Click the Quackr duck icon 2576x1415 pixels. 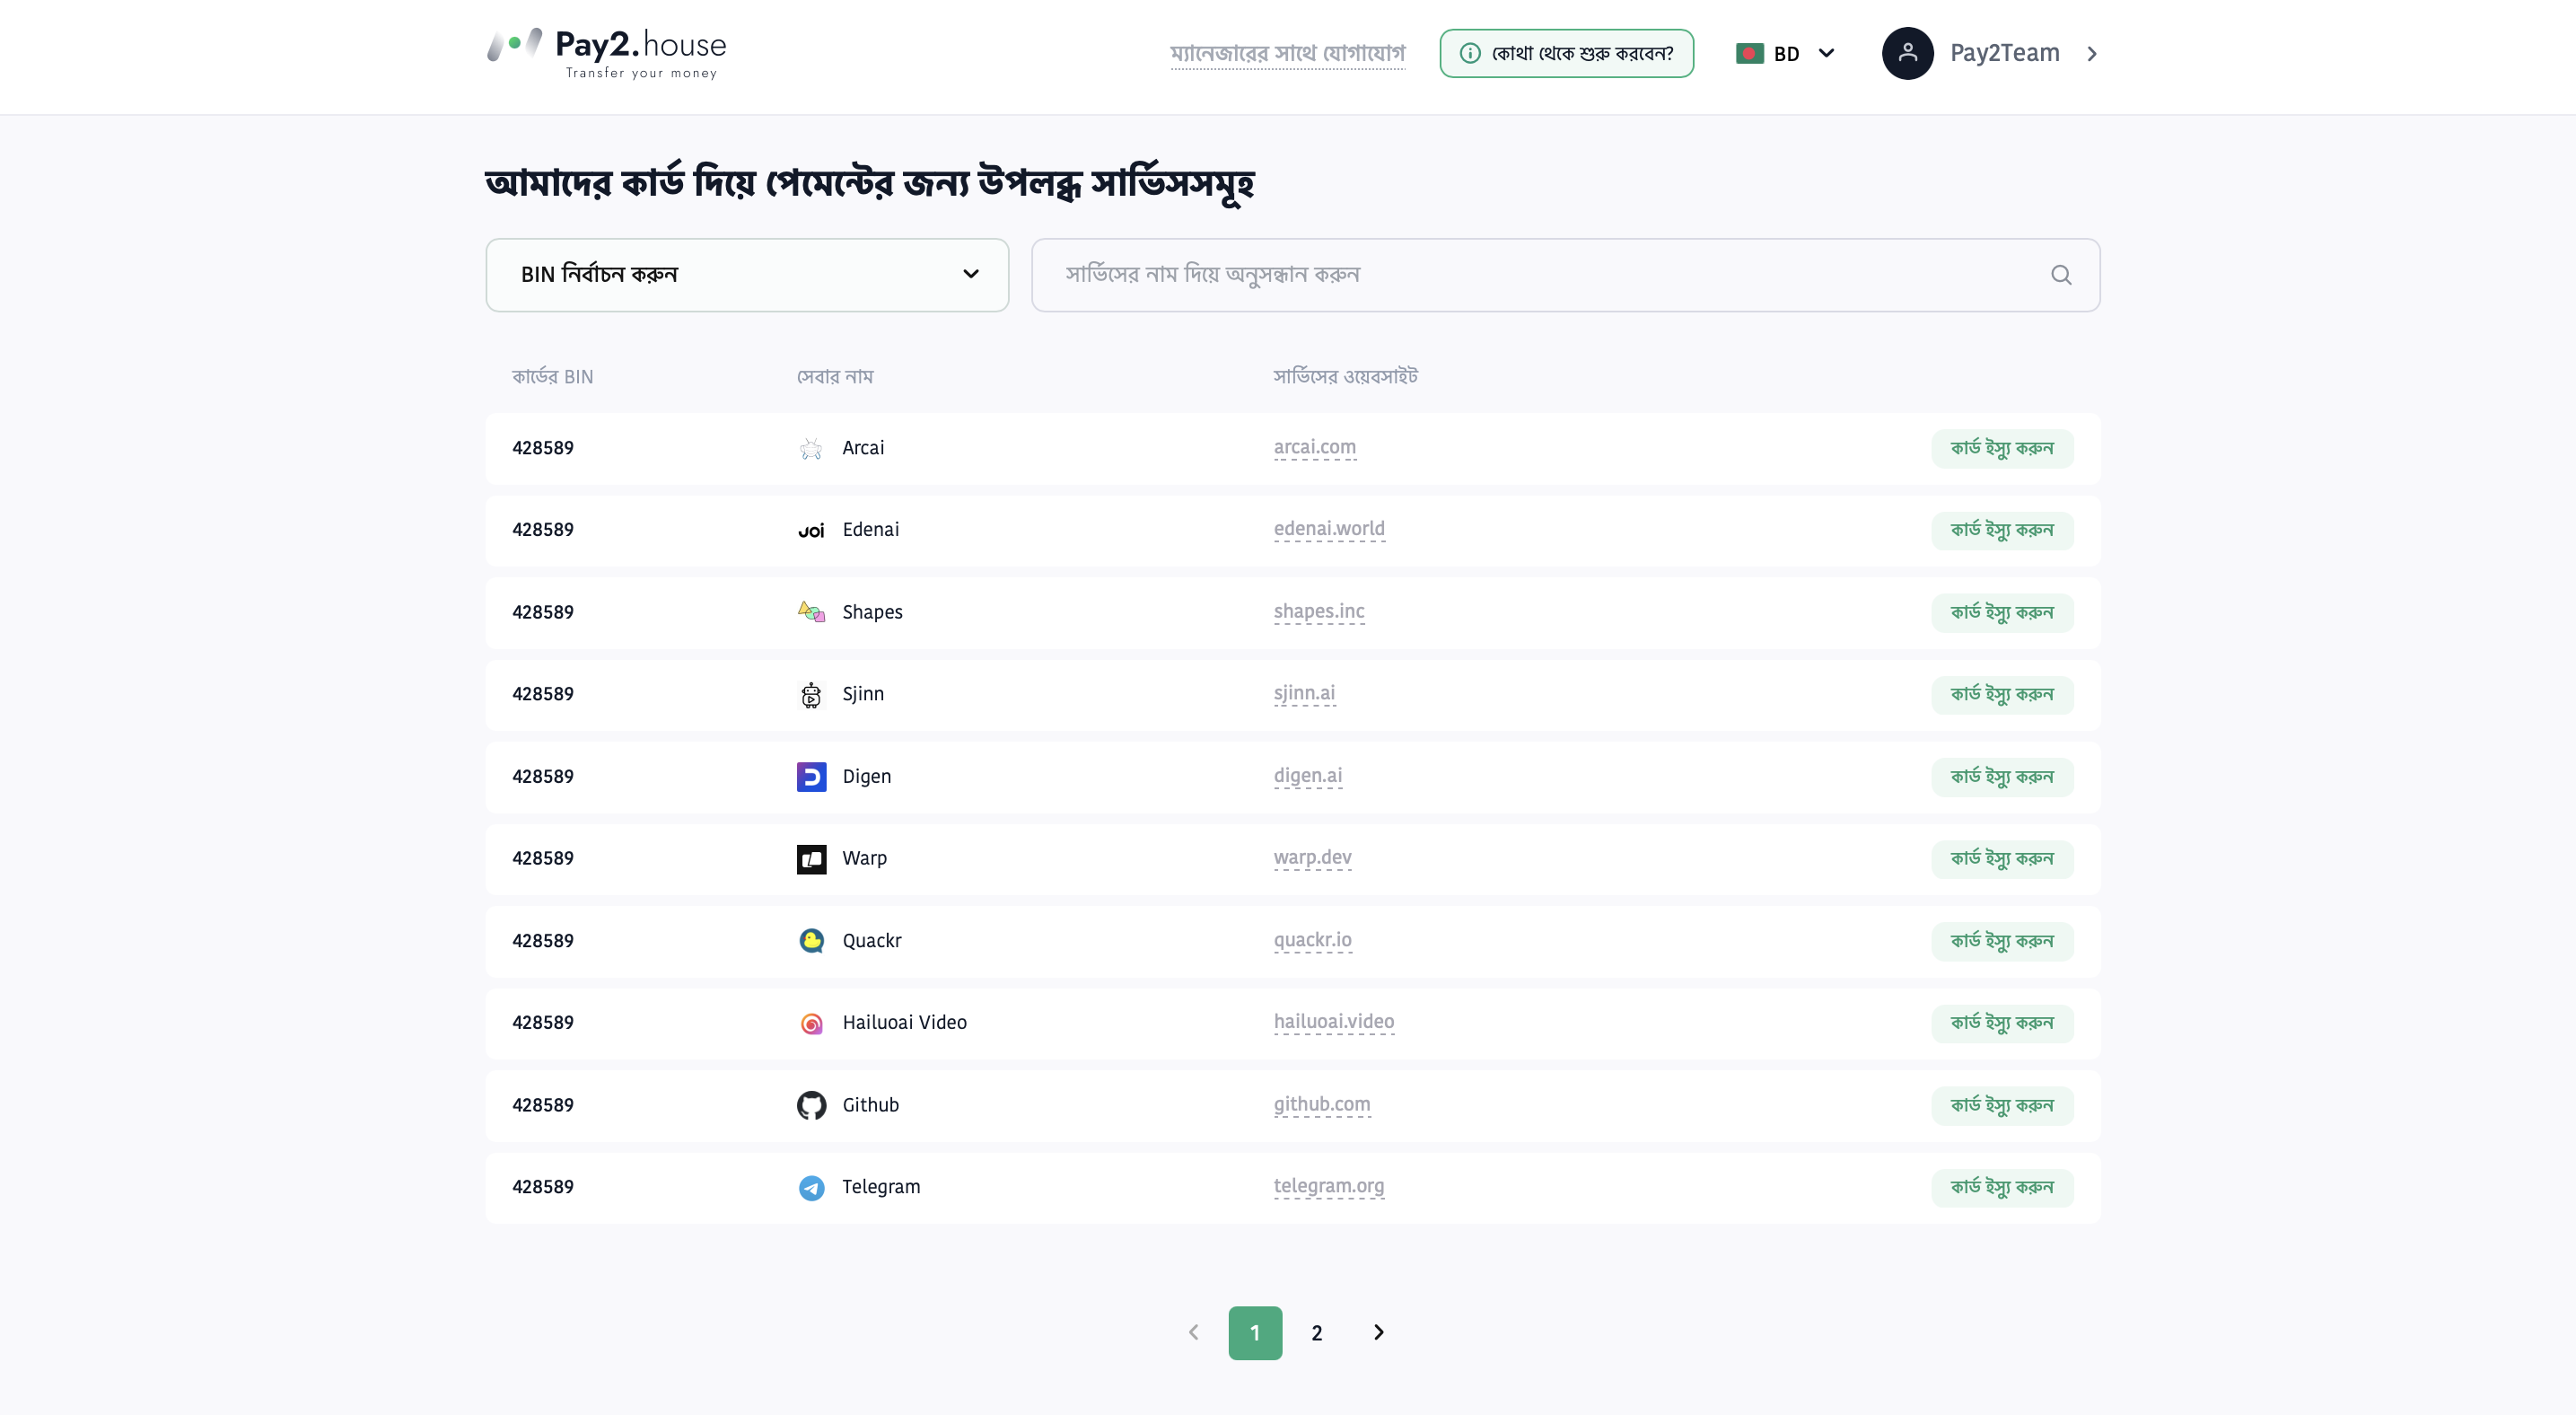(x=811, y=940)
